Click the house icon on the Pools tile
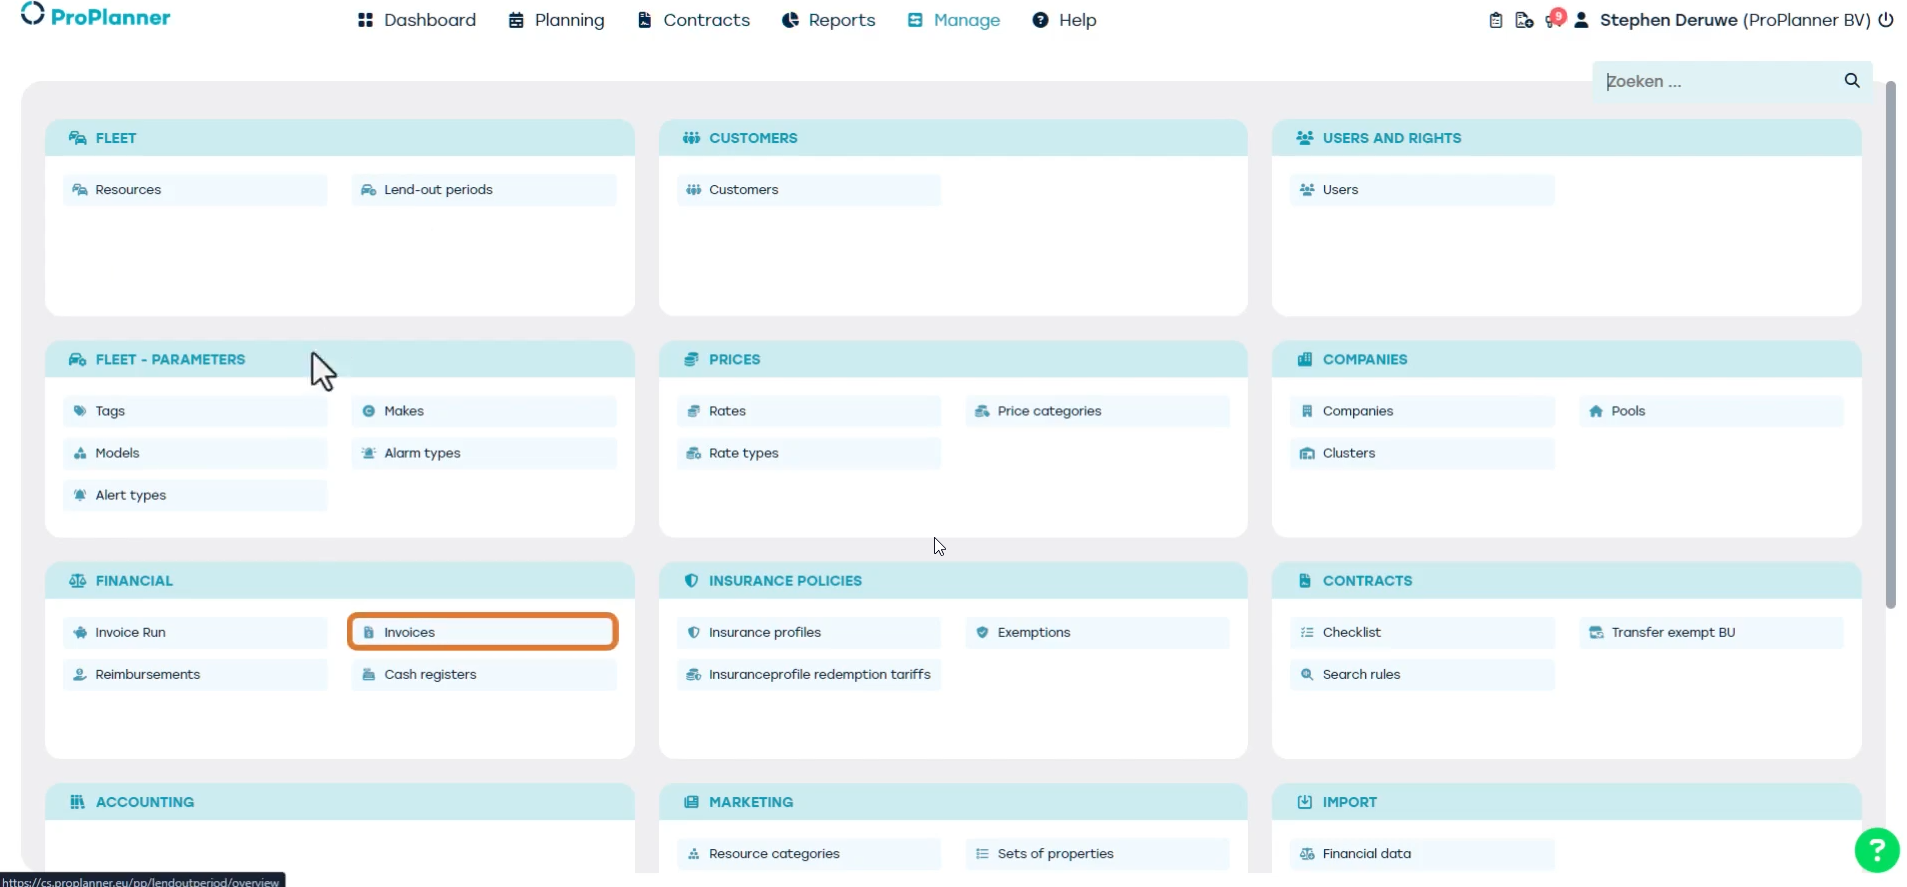This screenshot has height=887, width=1907. pos(1596,411)
